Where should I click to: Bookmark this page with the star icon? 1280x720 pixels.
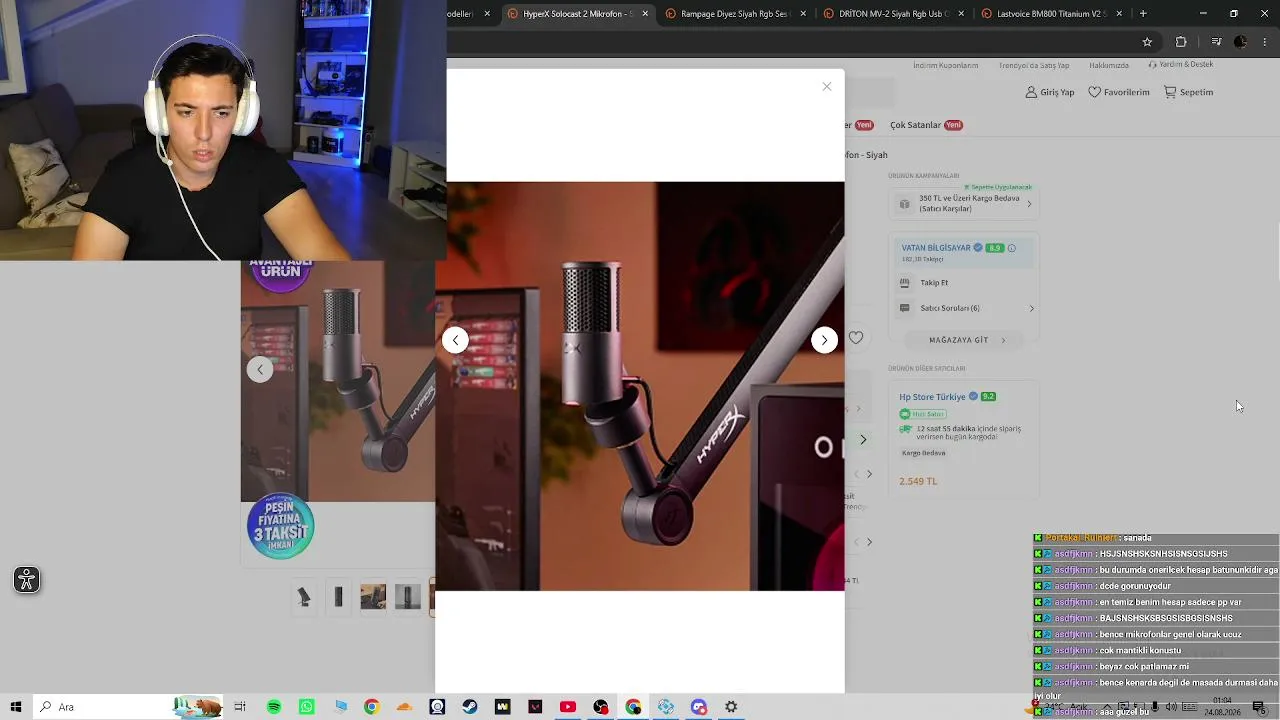click(x=1147, y=42)
